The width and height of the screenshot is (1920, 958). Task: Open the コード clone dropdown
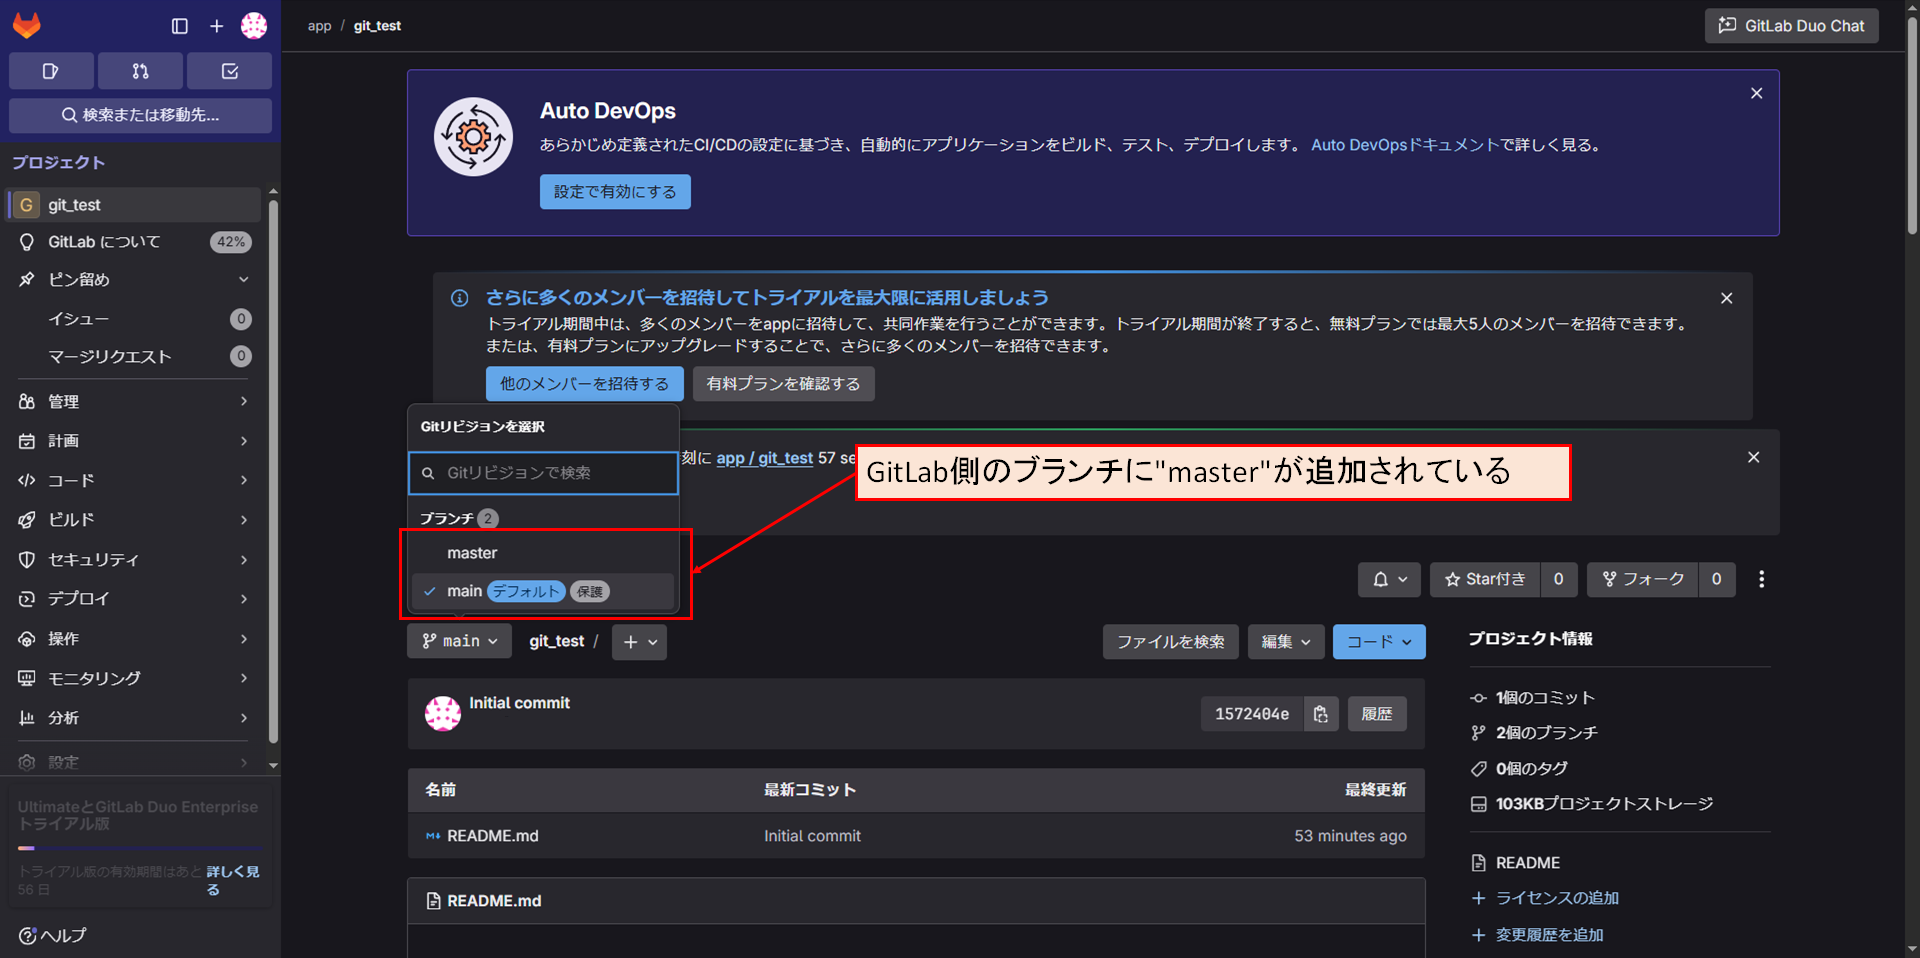pyautogui.click(x=1379, y=642)
